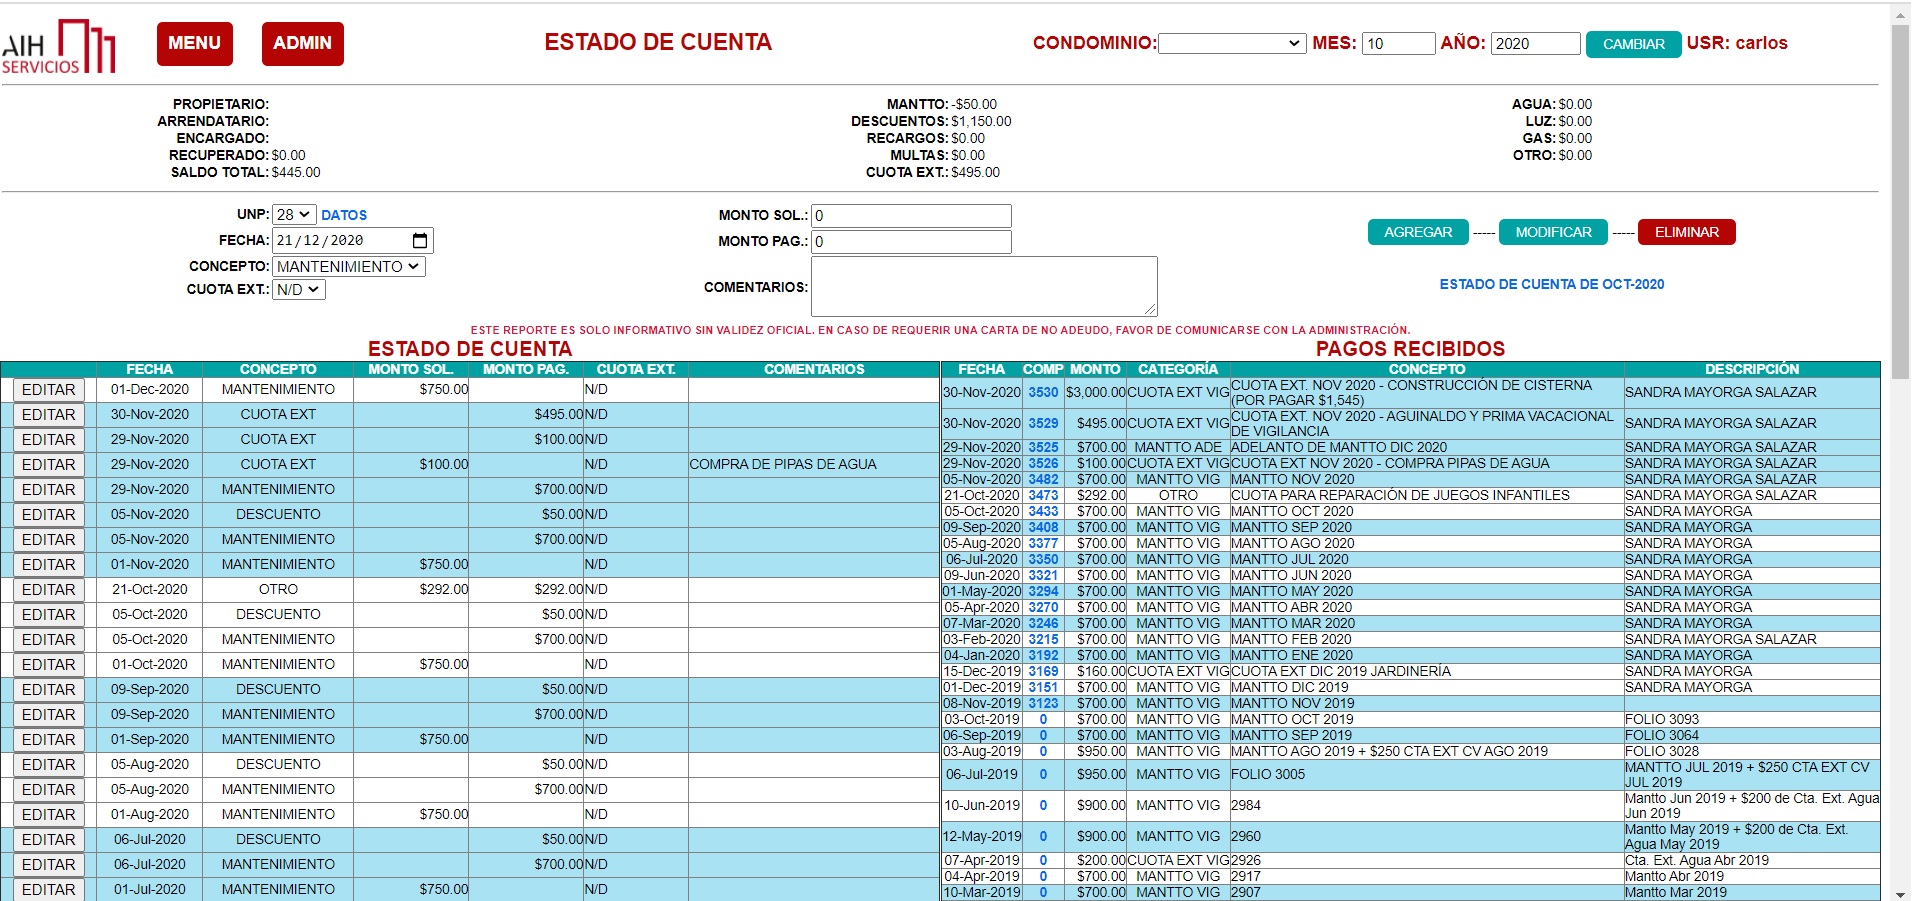Open ESTADO DE CUENTA DE OCT-2020 link

click(1552, 285)
